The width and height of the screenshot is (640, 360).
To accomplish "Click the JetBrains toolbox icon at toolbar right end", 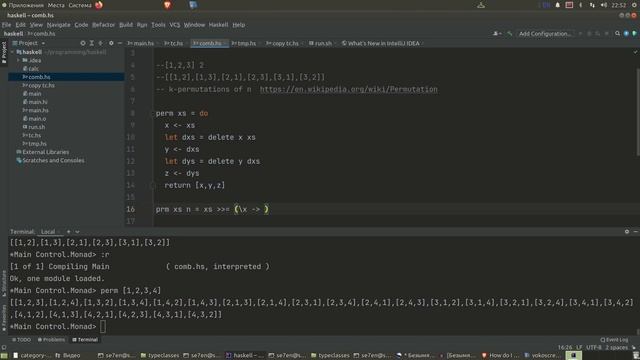I will tap(634, 33).
